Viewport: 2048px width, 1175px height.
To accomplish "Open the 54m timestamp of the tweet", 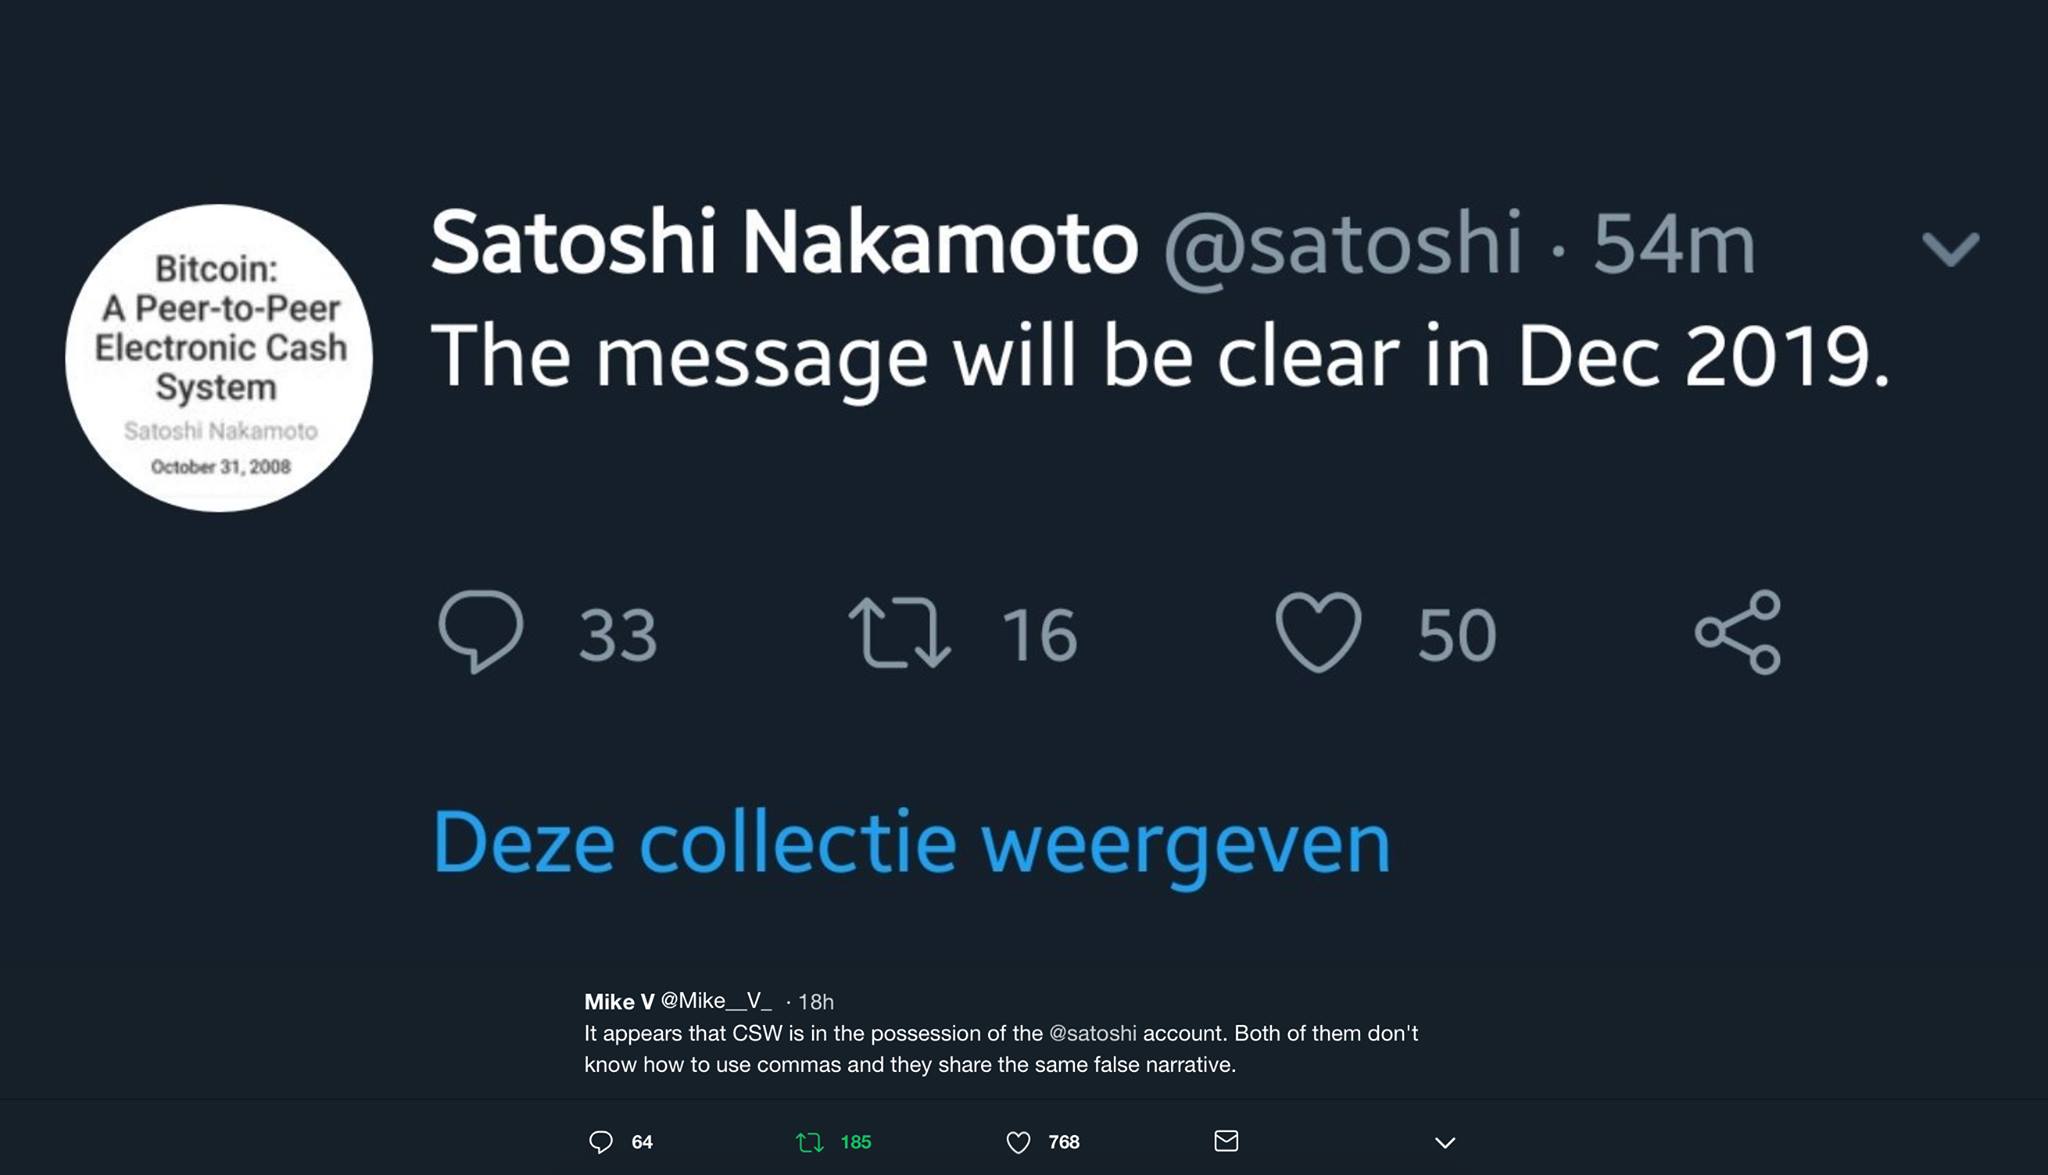I will coord(1674,245).
